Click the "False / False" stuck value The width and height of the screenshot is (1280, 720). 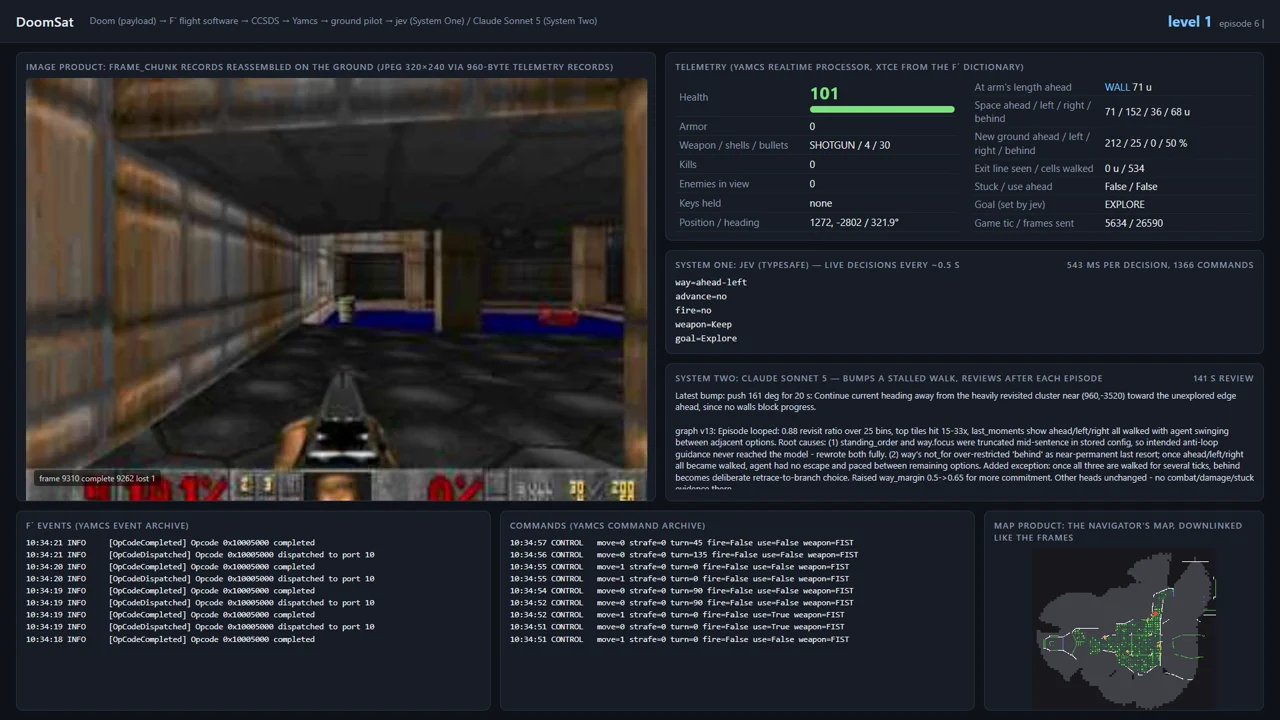[x=1131, y=186]
